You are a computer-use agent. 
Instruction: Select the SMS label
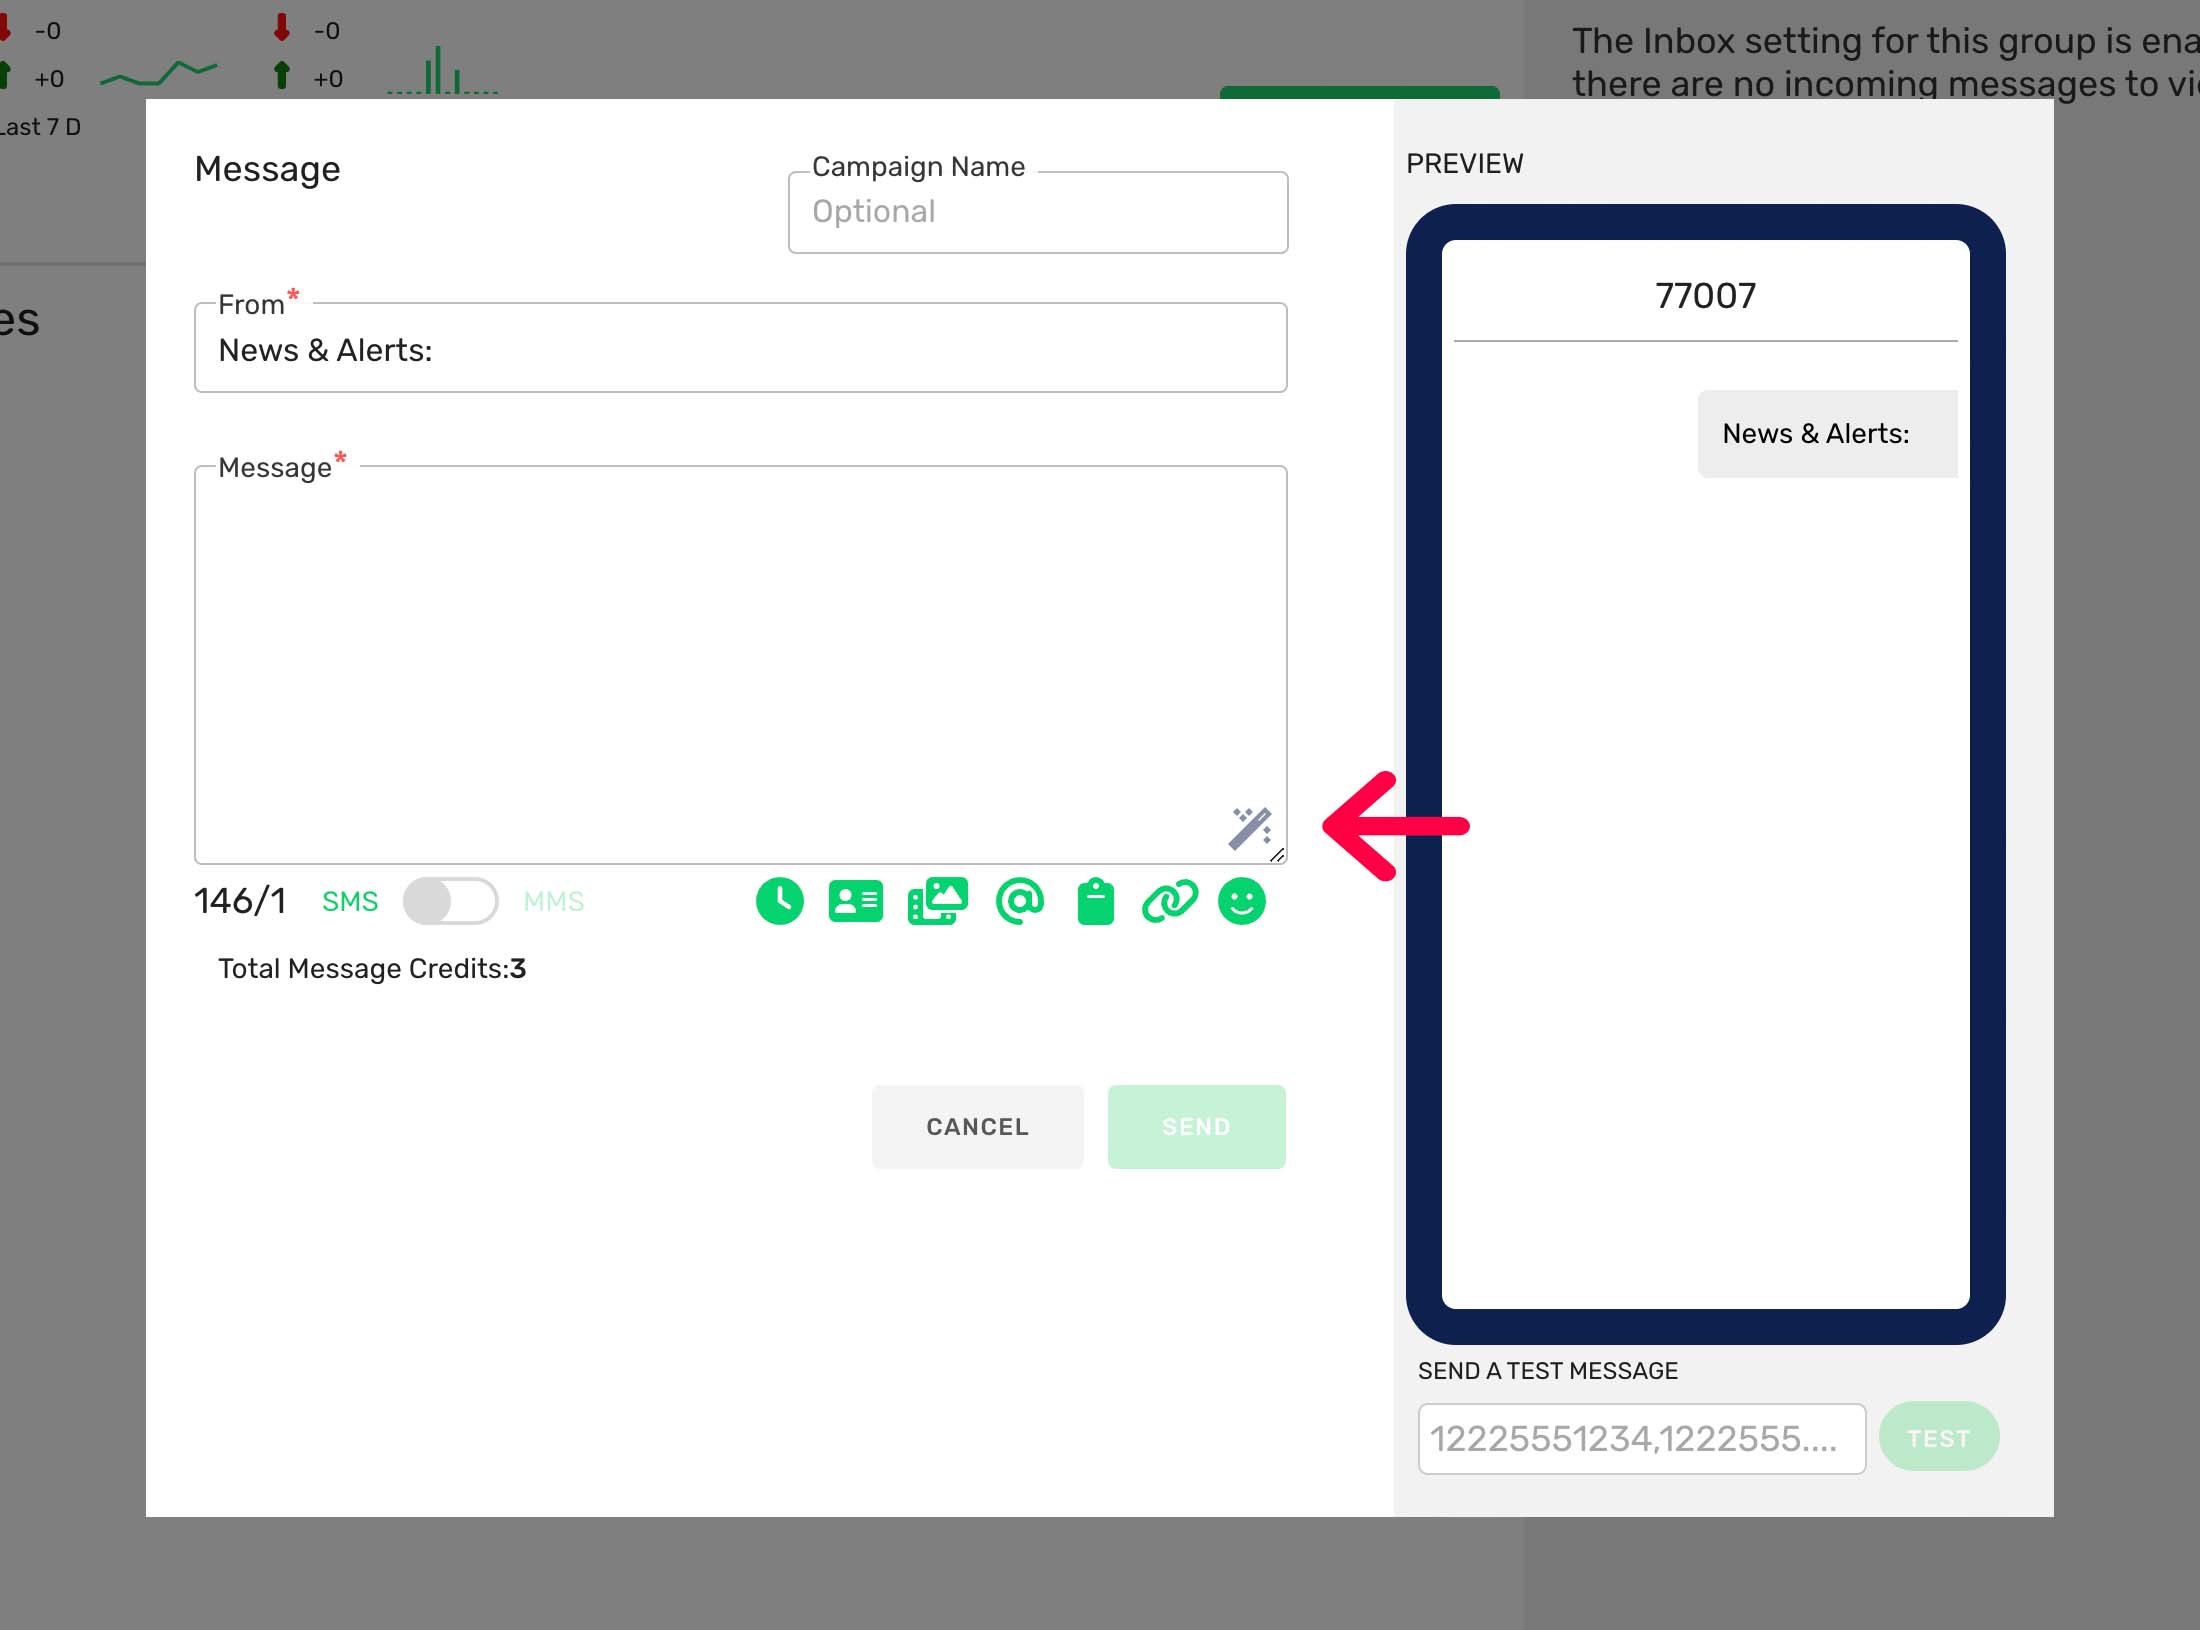pos(349,901)
